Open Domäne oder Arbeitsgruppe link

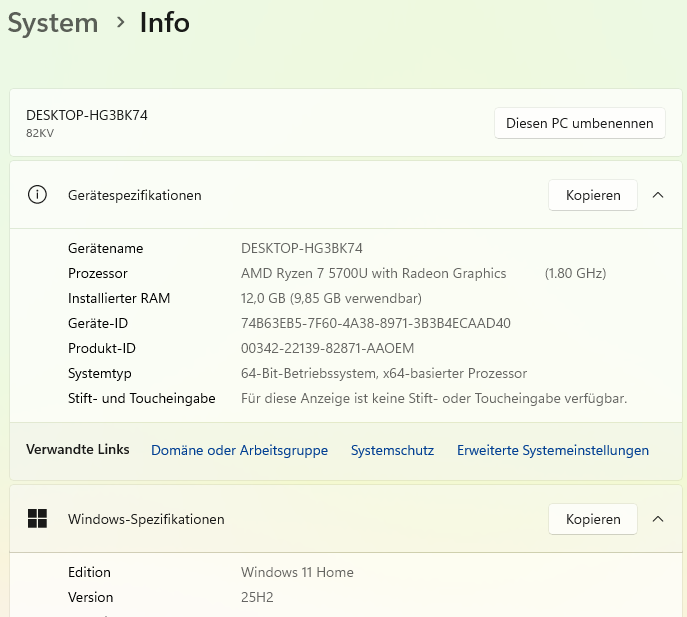[239, 450]
